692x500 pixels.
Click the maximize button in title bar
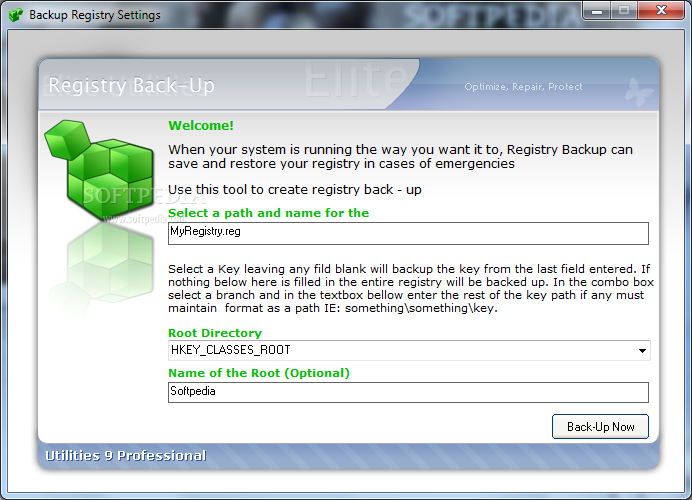624,10
